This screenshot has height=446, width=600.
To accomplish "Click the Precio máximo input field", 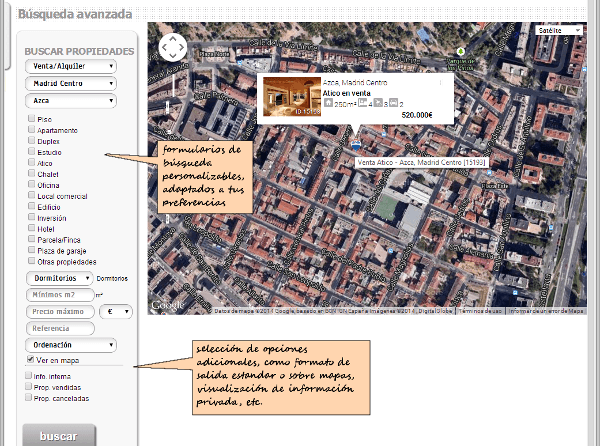I will 58,312.
